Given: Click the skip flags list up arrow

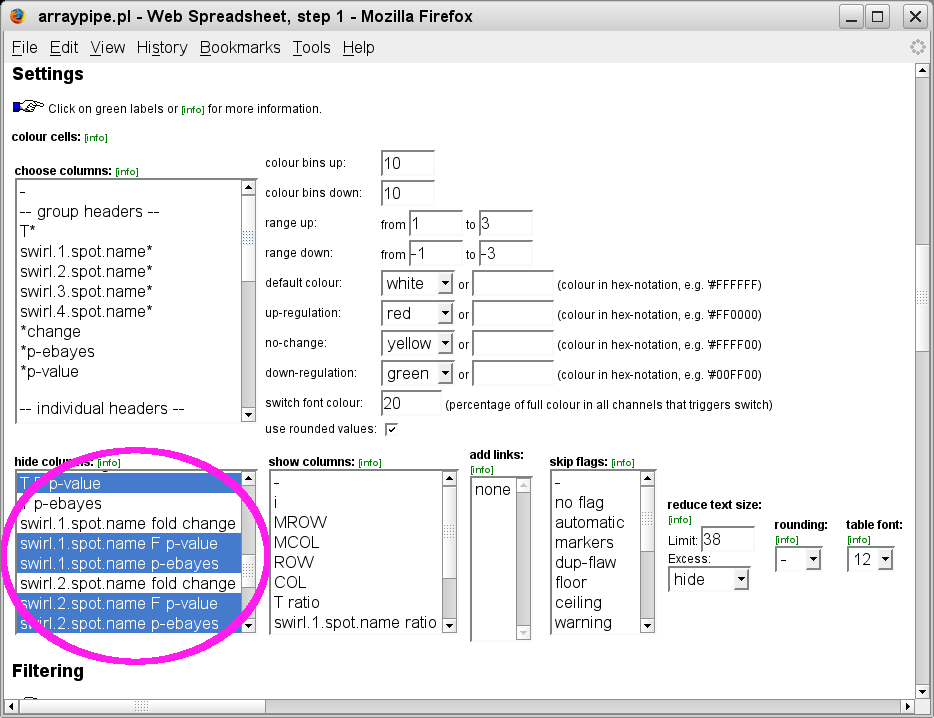Looking at the screenshot, I should pos(647,478).
